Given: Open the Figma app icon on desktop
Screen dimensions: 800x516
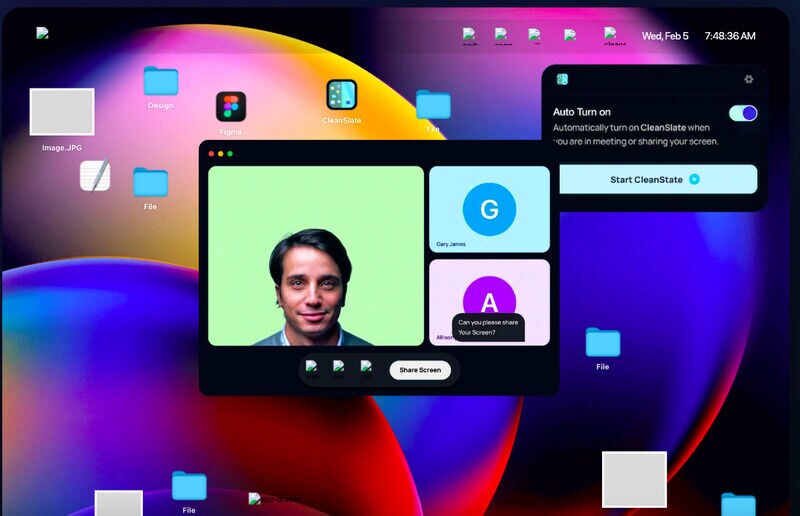Looking at the screenshot, I should (231, 107).
